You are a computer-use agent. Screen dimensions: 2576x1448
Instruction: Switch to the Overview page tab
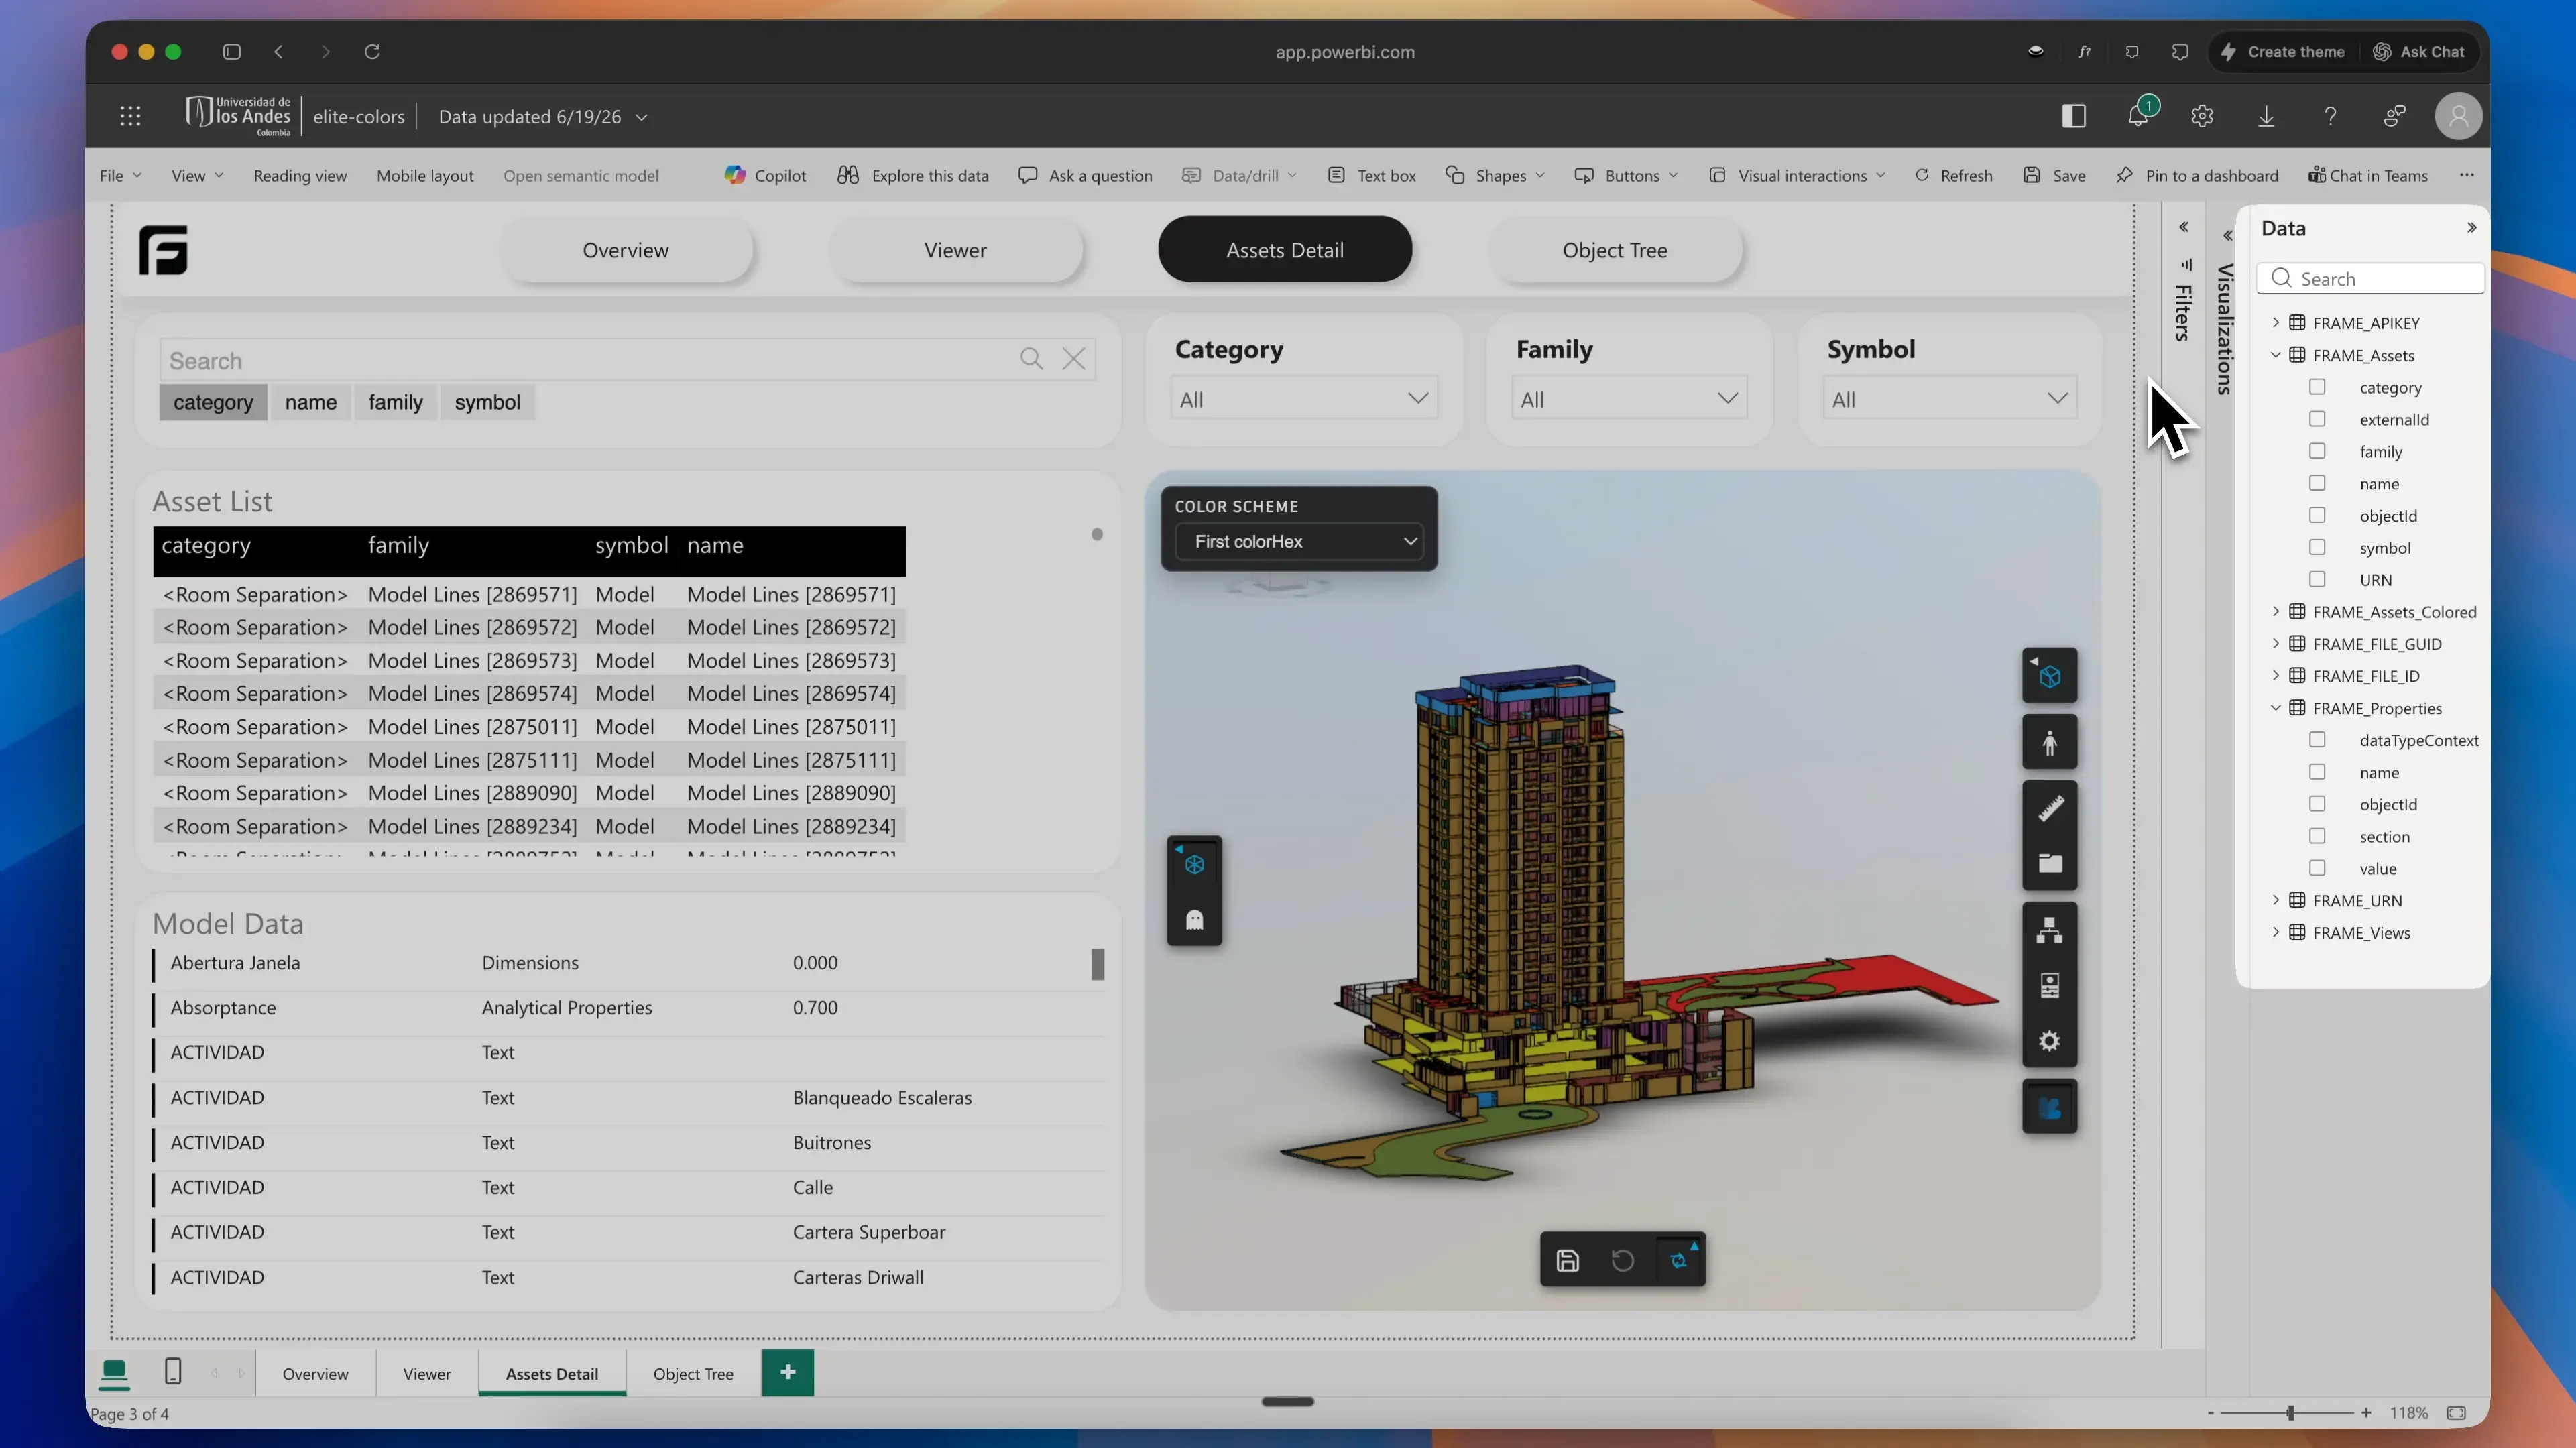(x=315, y=1373)
